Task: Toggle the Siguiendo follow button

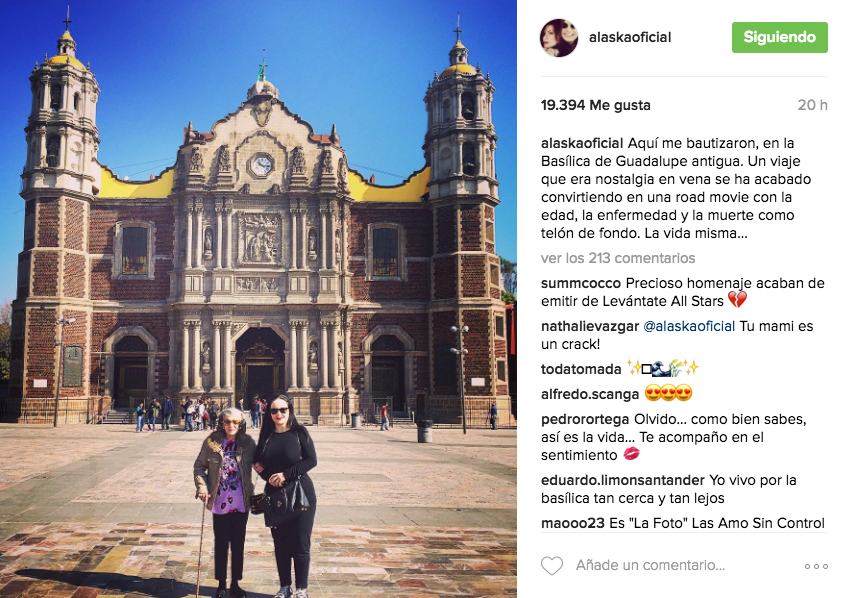Action: 779,37
